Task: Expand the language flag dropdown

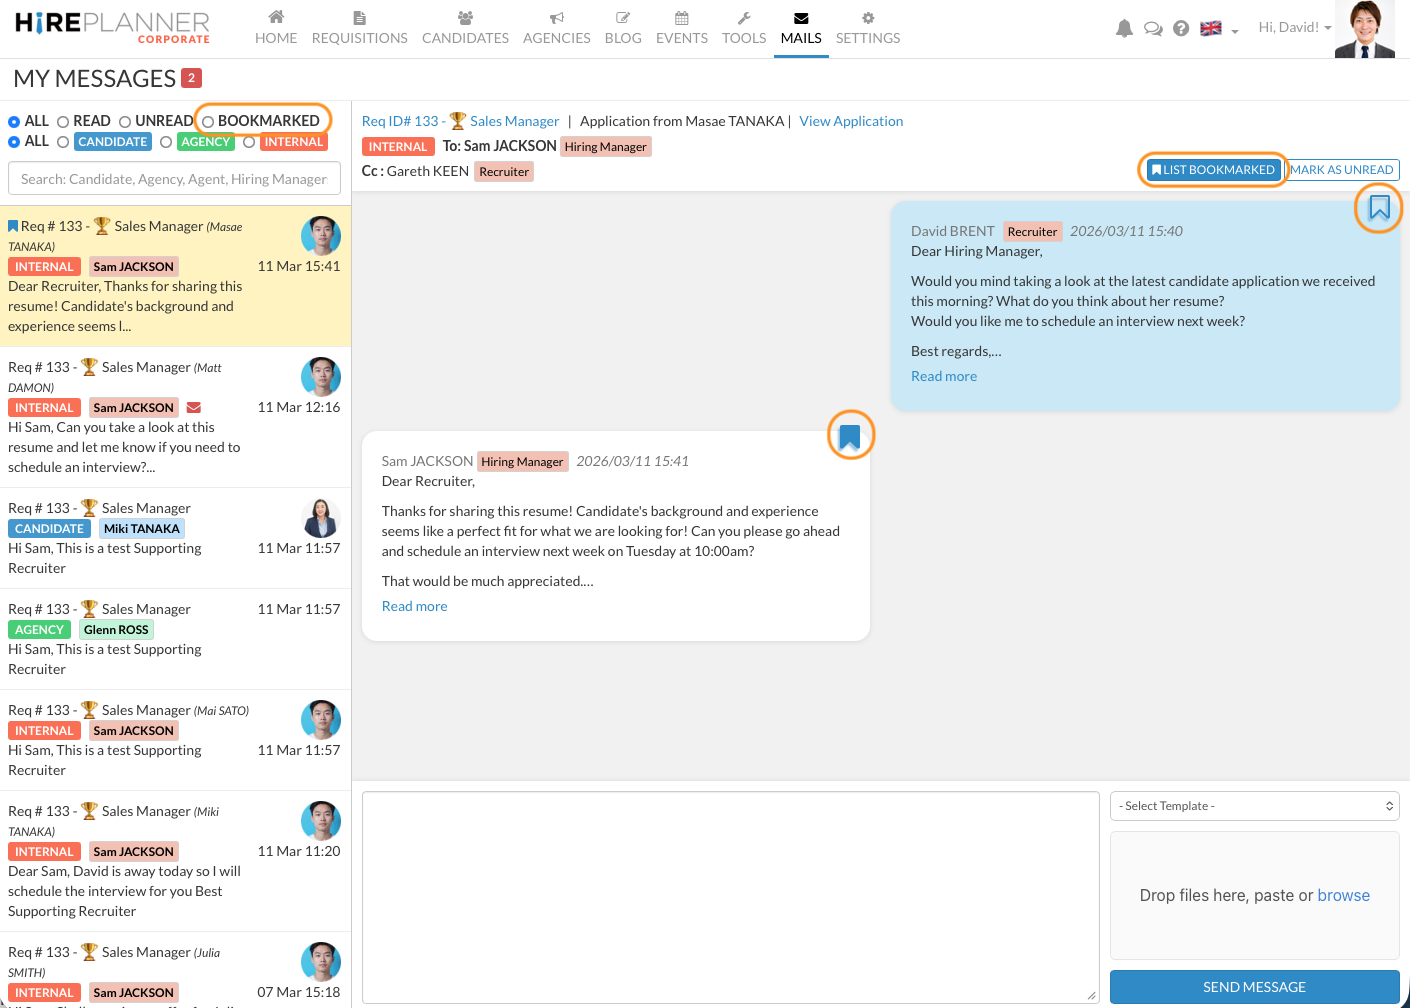Action: point(1219,29)
